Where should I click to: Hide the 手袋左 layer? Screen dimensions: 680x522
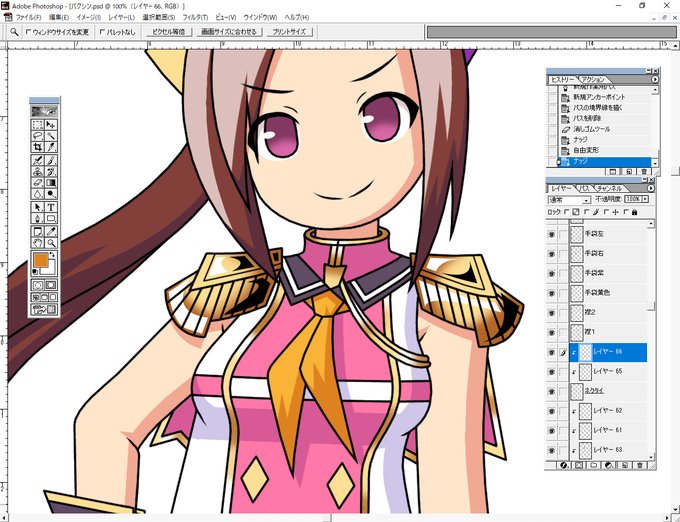(552, 235)
